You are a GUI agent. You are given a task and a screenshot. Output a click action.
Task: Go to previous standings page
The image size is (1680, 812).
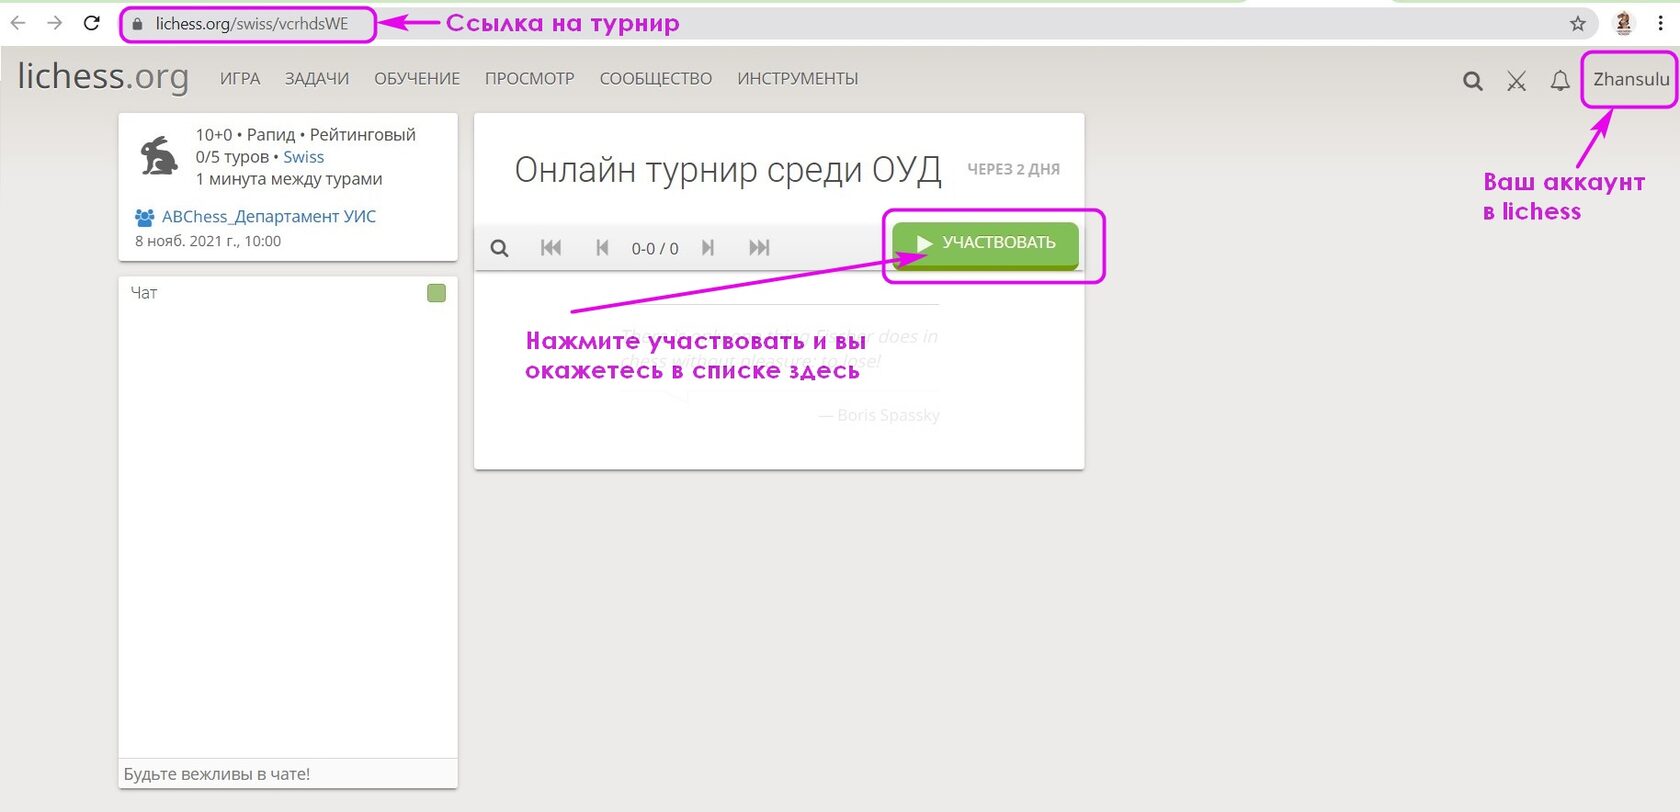click(602, 248)
